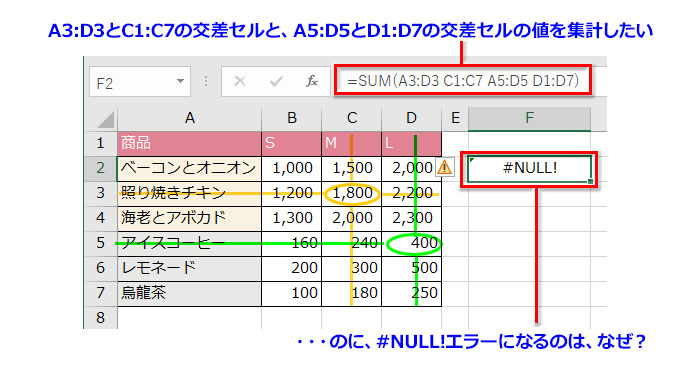The width and height of the screenshot is (700, 367).
Task: Click cell with value 2,200
Action: [412, 193]
